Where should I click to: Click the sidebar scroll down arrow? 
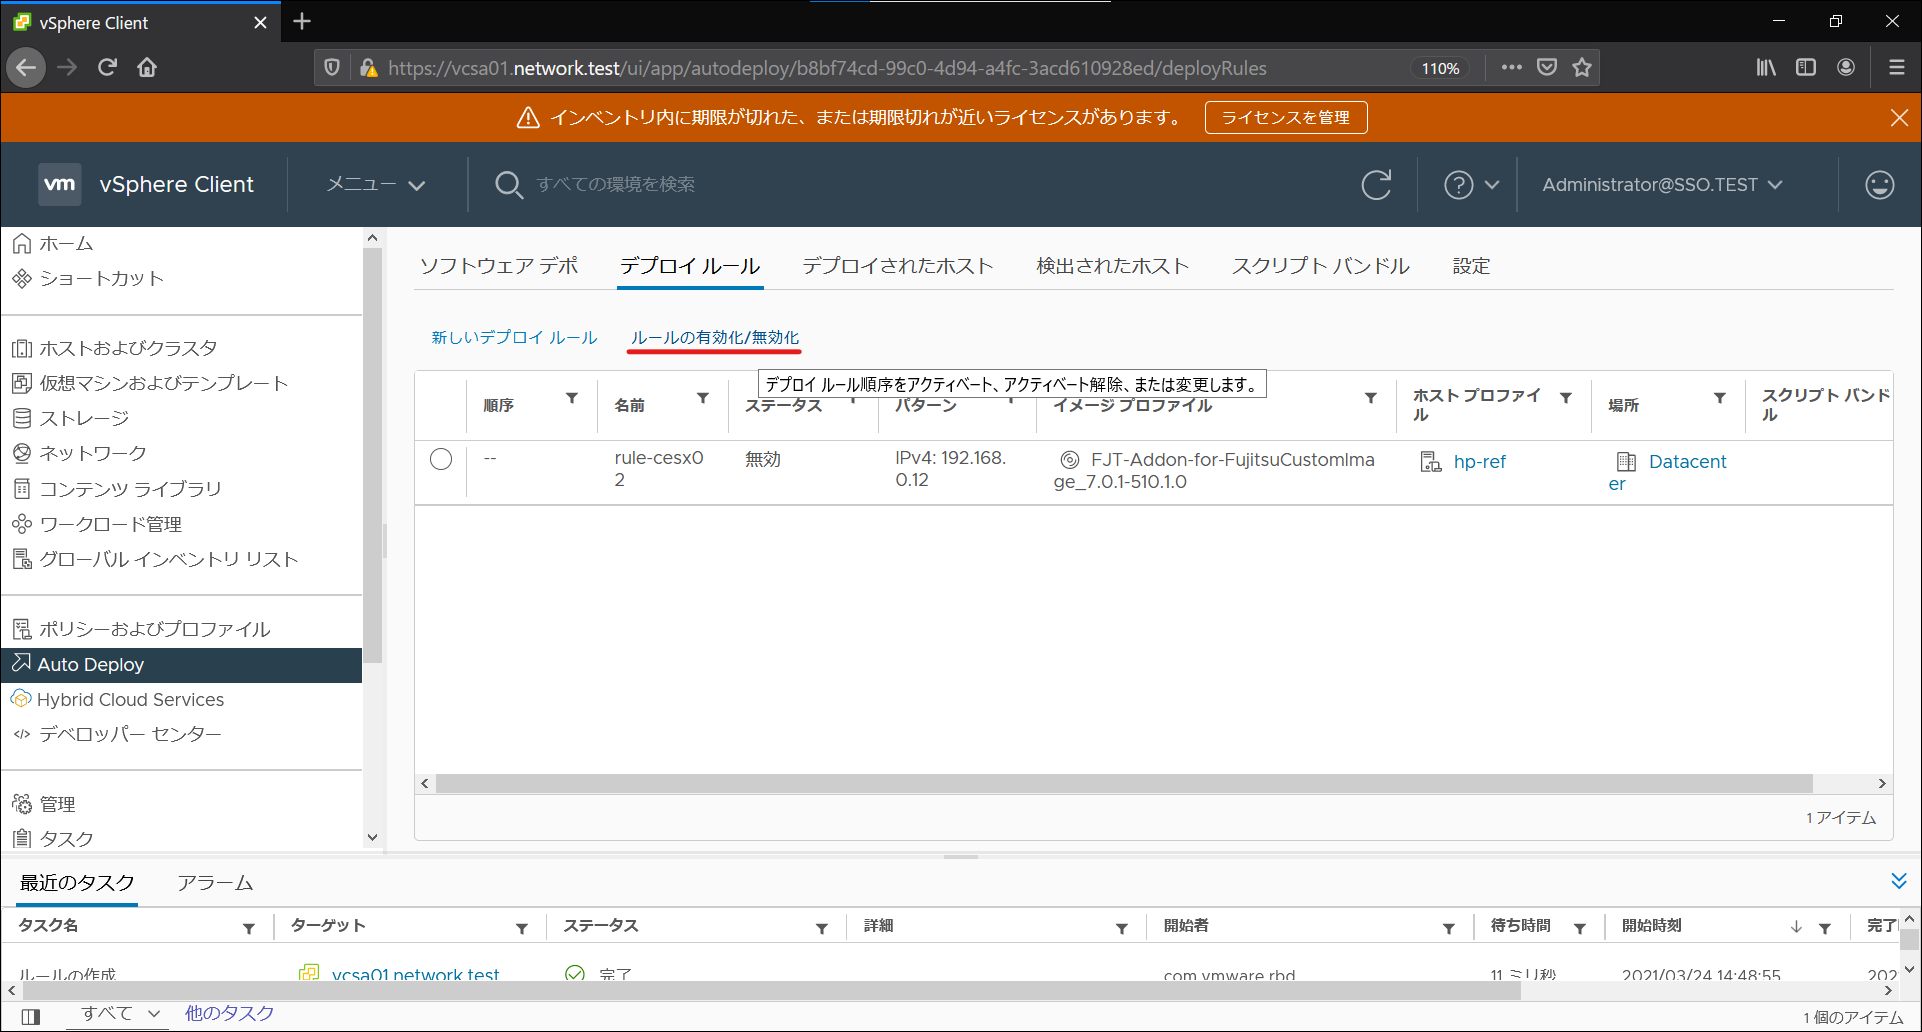372,838
